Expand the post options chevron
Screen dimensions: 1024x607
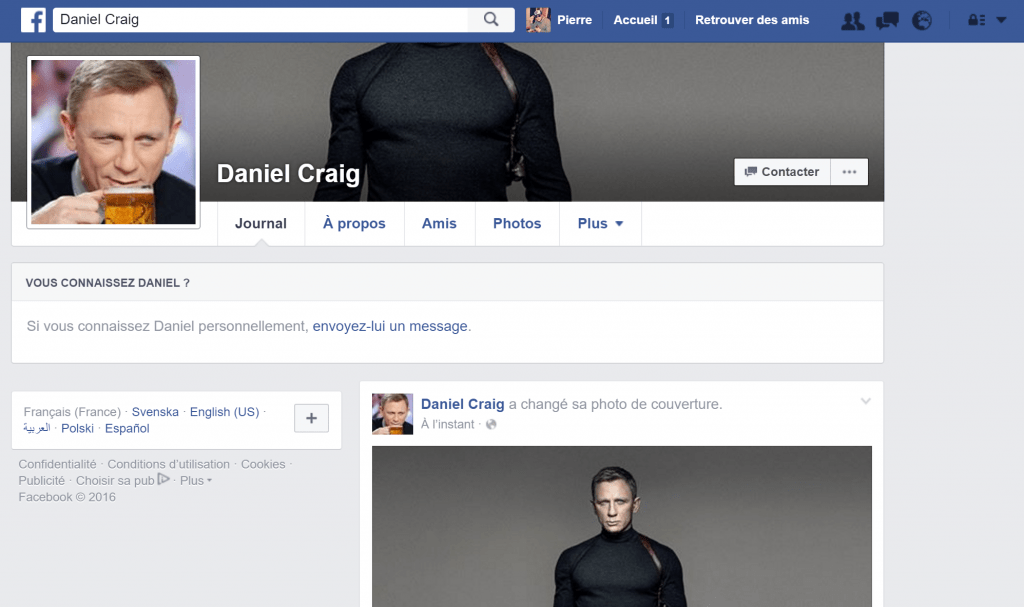tap(865, 401)
